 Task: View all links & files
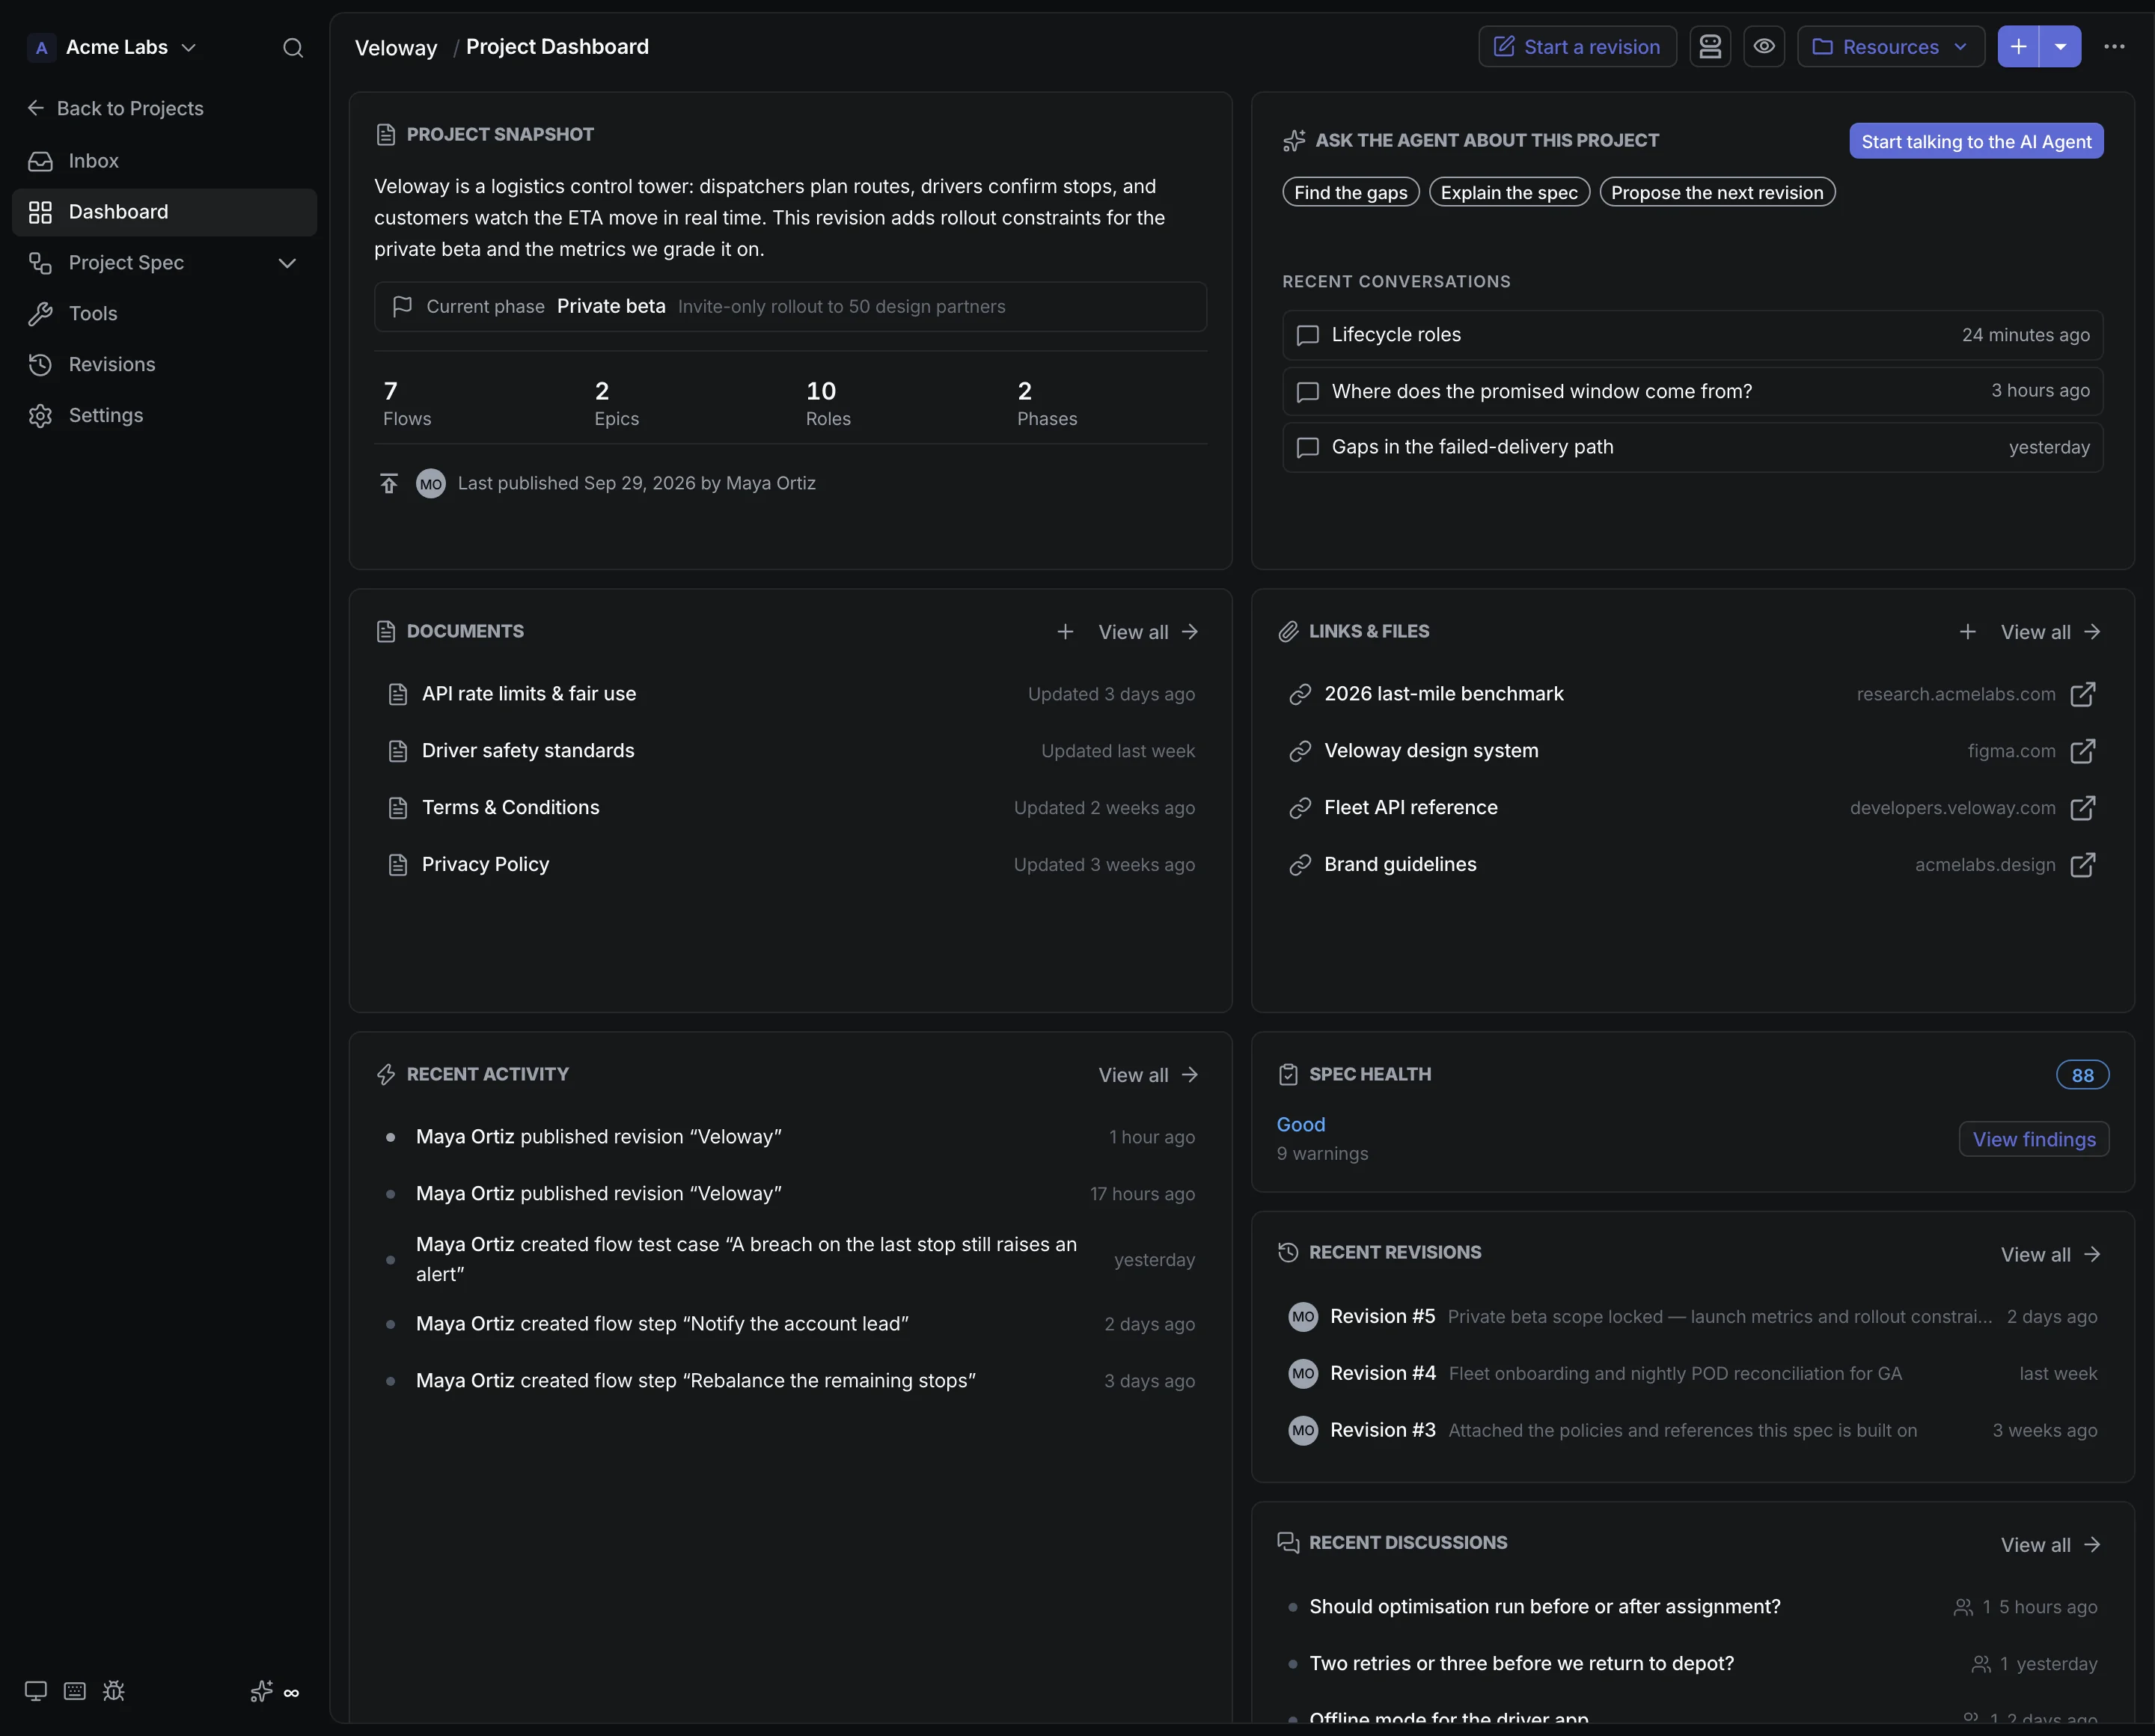(x=2050, y=632)
